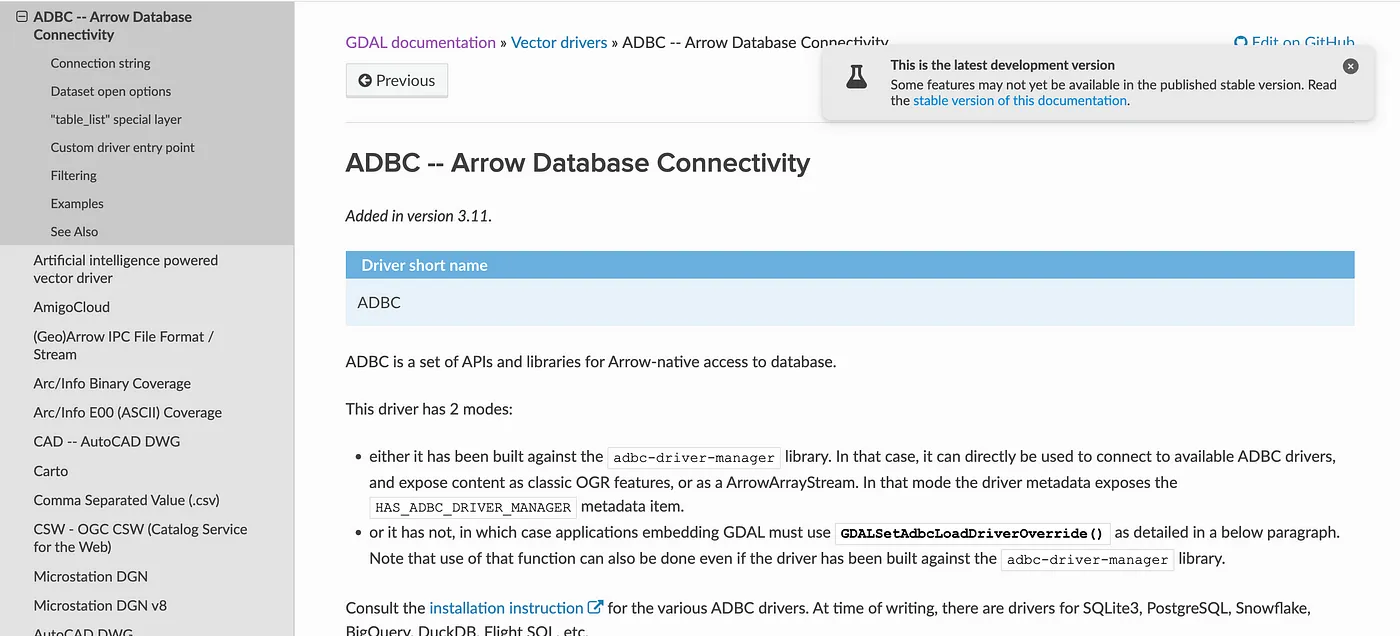Viewport: 1400px width, 636px height.
Task: Jump to Connection string section
Action: (x=100, y=63)
